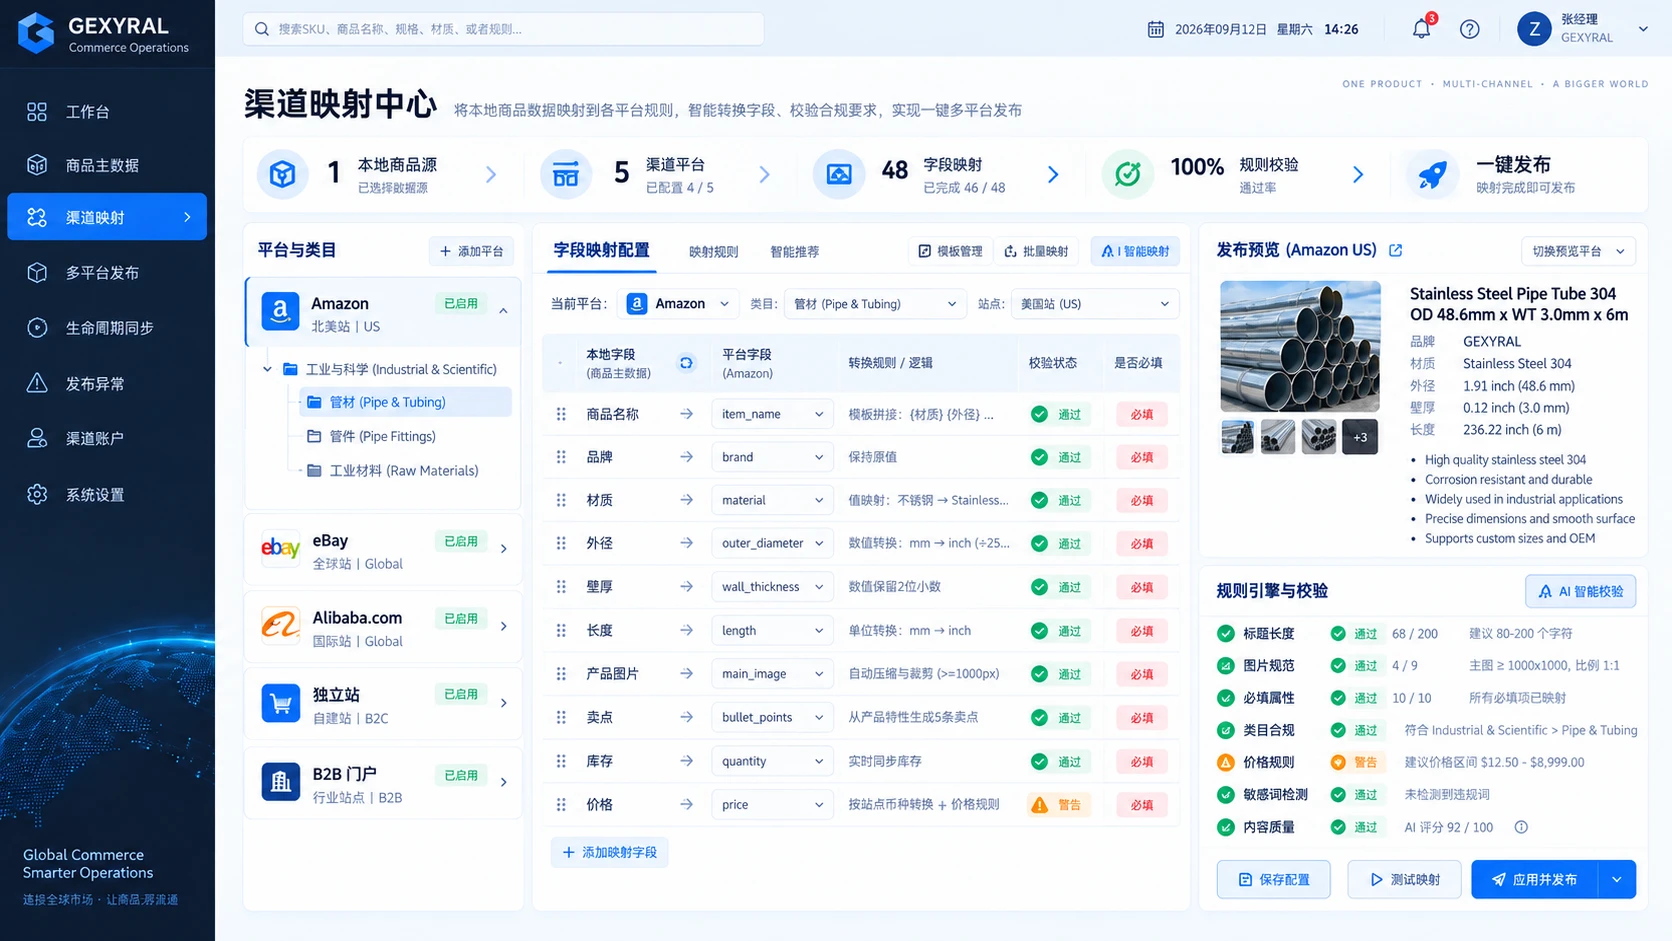Collapse the 工业与科学 tree node

pos(267,369)
